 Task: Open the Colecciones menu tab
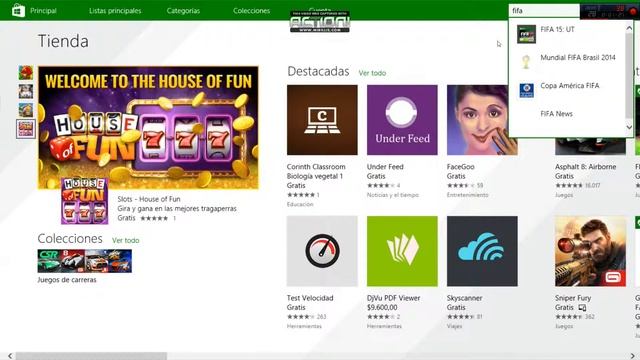point(251,11)
